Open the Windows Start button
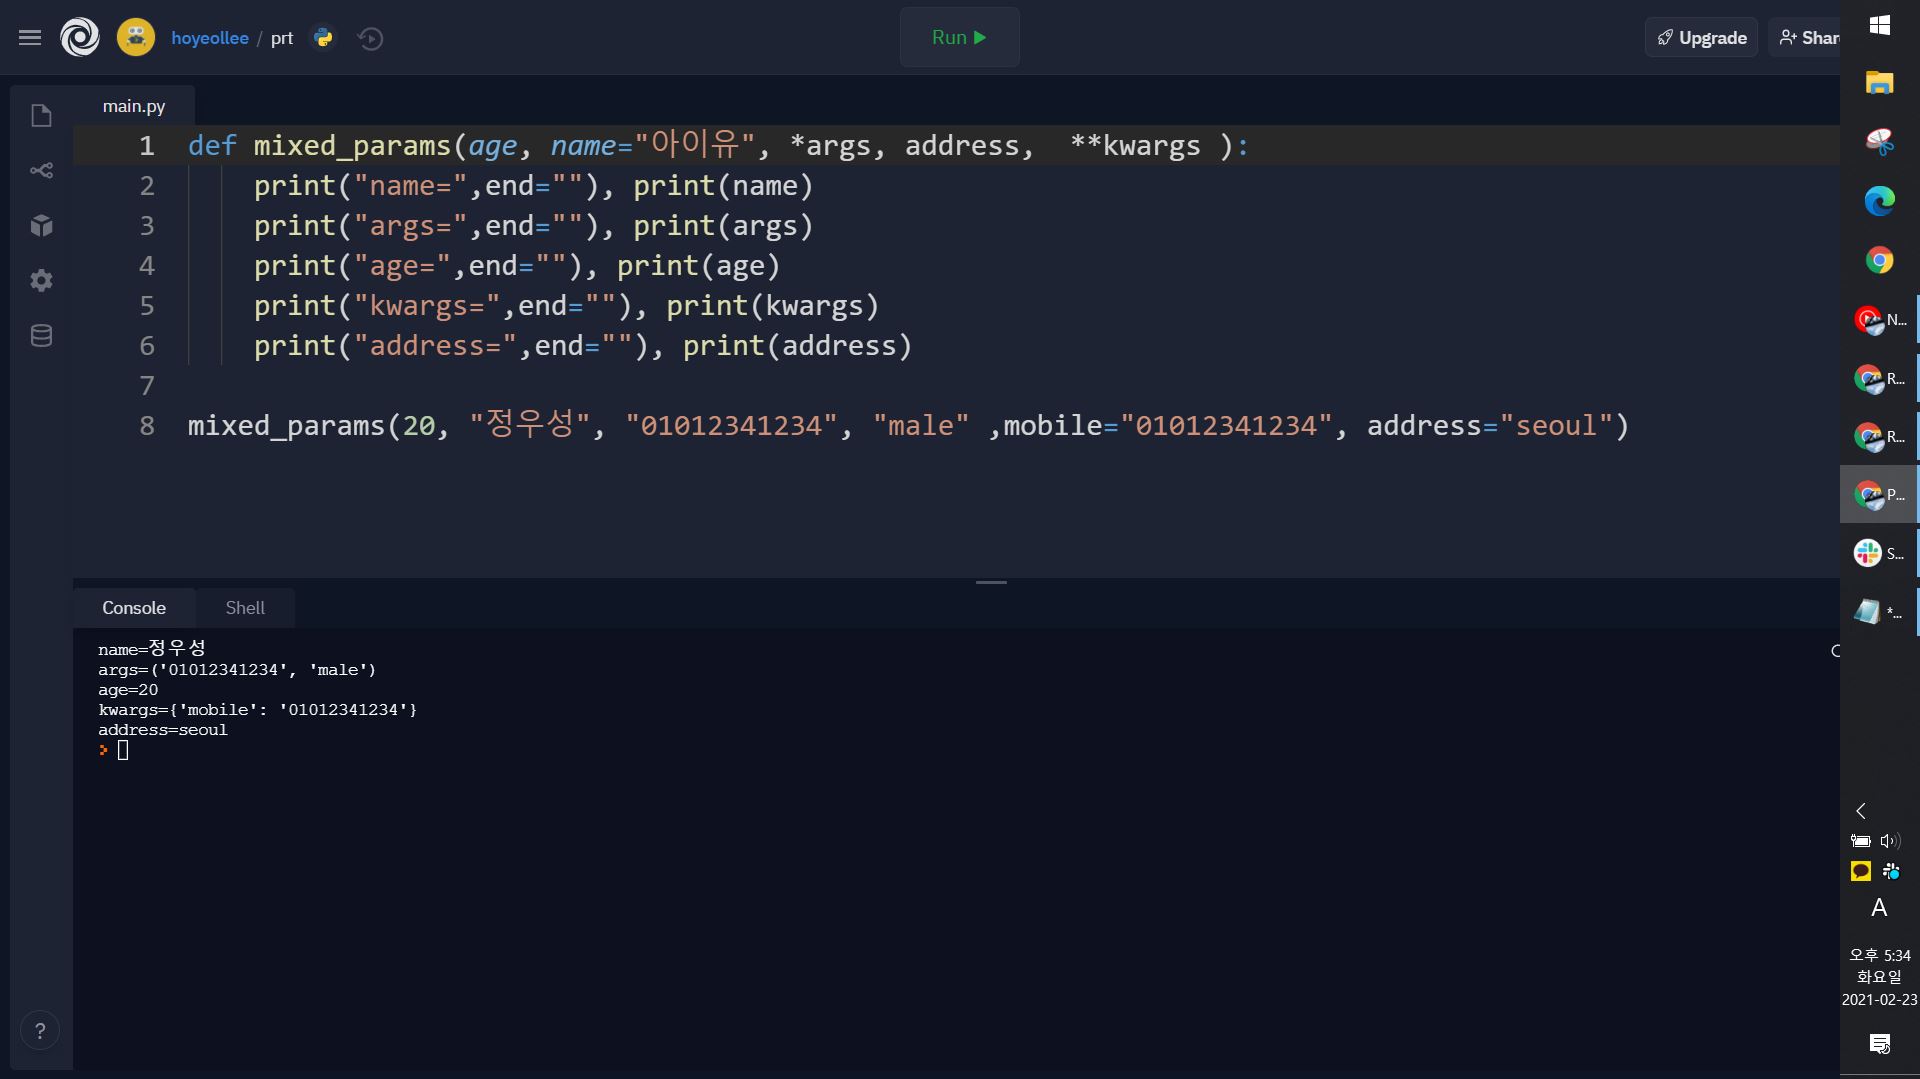1920x1079 pixels. [x=1879, y=25]
